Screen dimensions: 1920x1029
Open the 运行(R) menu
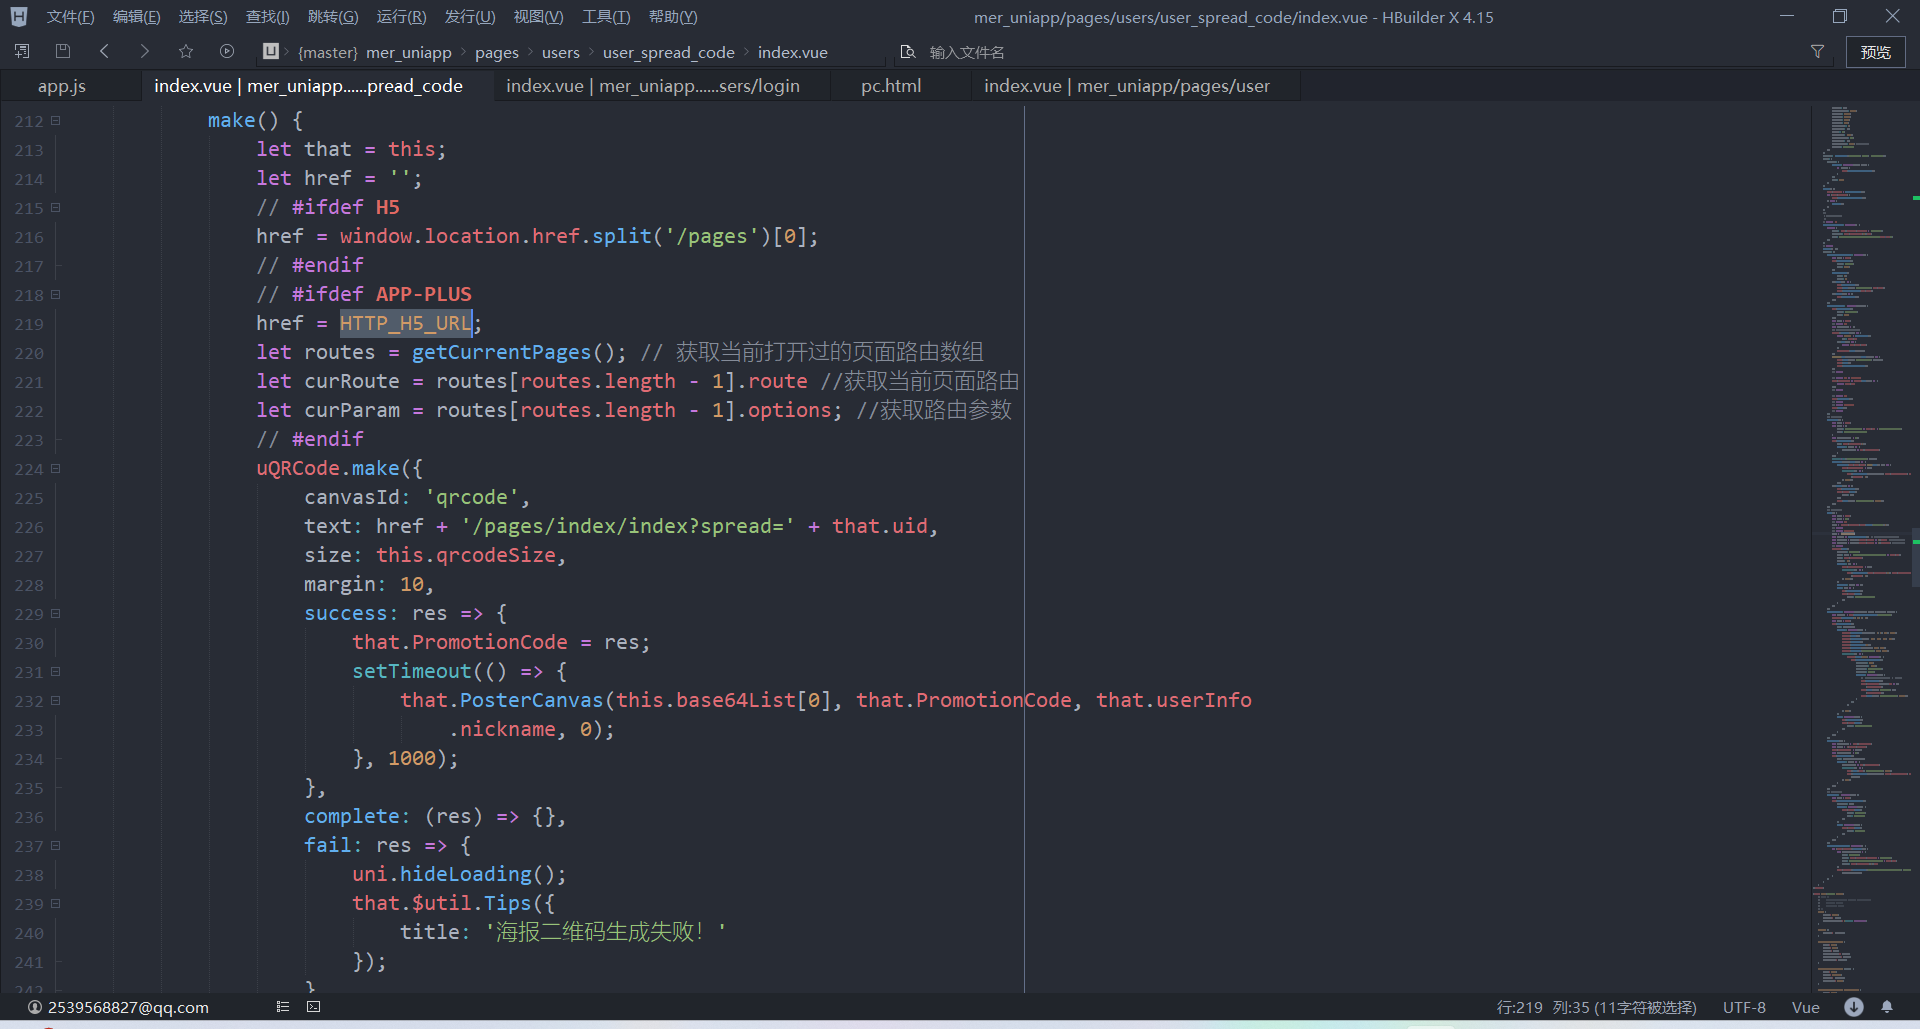click(x=401, y=17)
